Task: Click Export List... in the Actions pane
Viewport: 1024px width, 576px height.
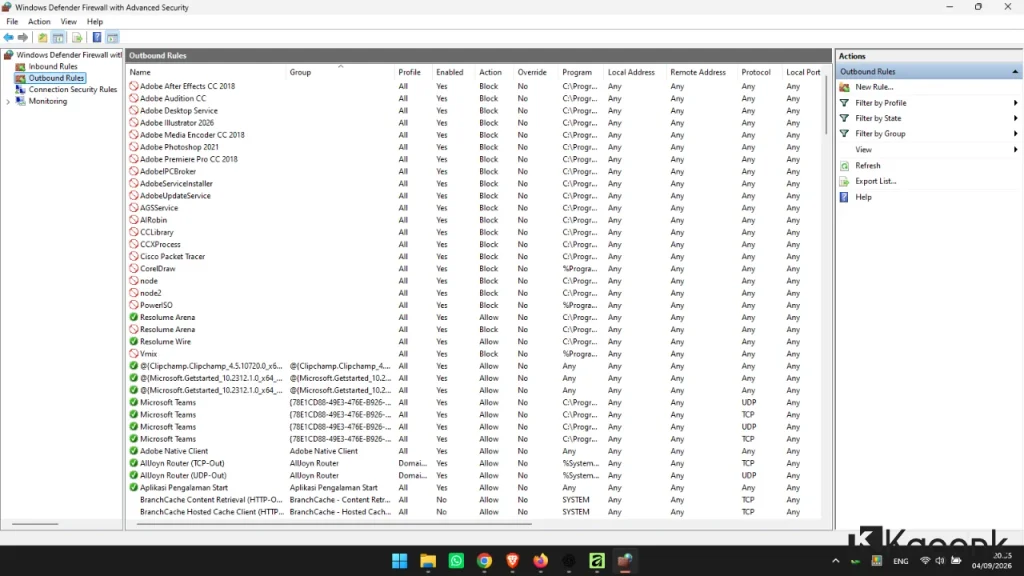Action: [876, 182]
